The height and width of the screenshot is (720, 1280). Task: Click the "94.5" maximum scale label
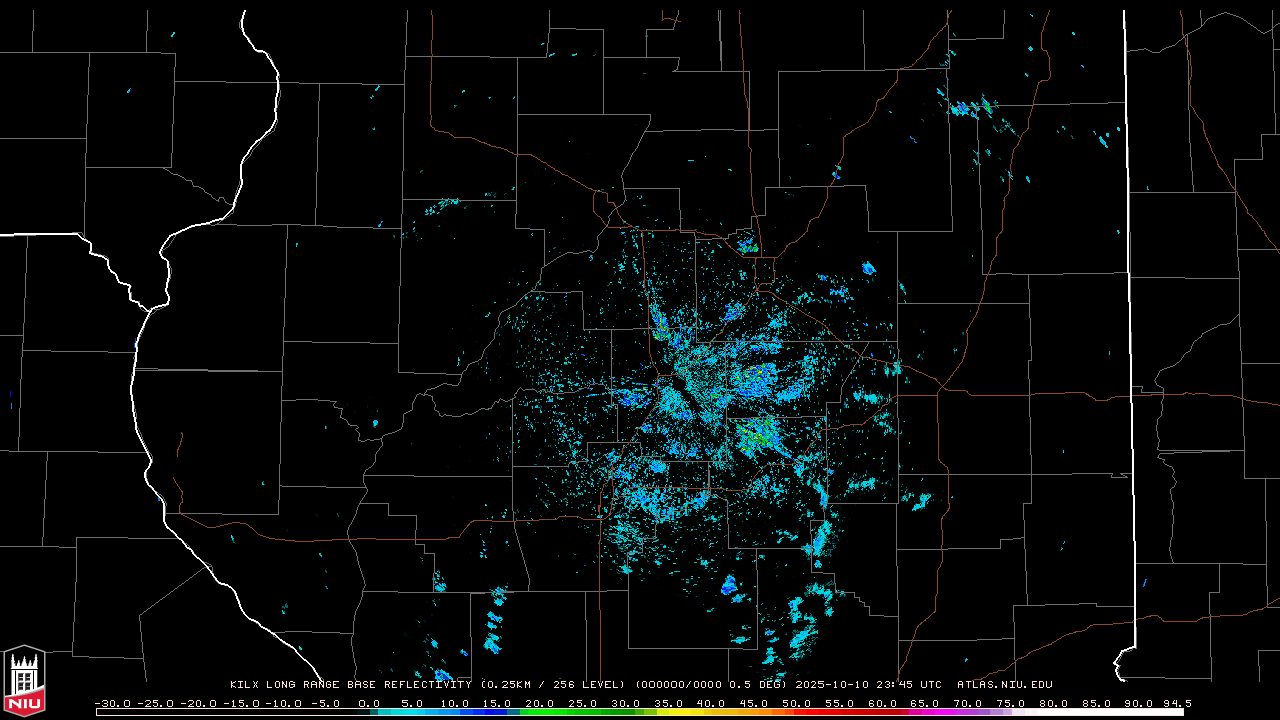pyautogui.click(x=1177, y=703)
